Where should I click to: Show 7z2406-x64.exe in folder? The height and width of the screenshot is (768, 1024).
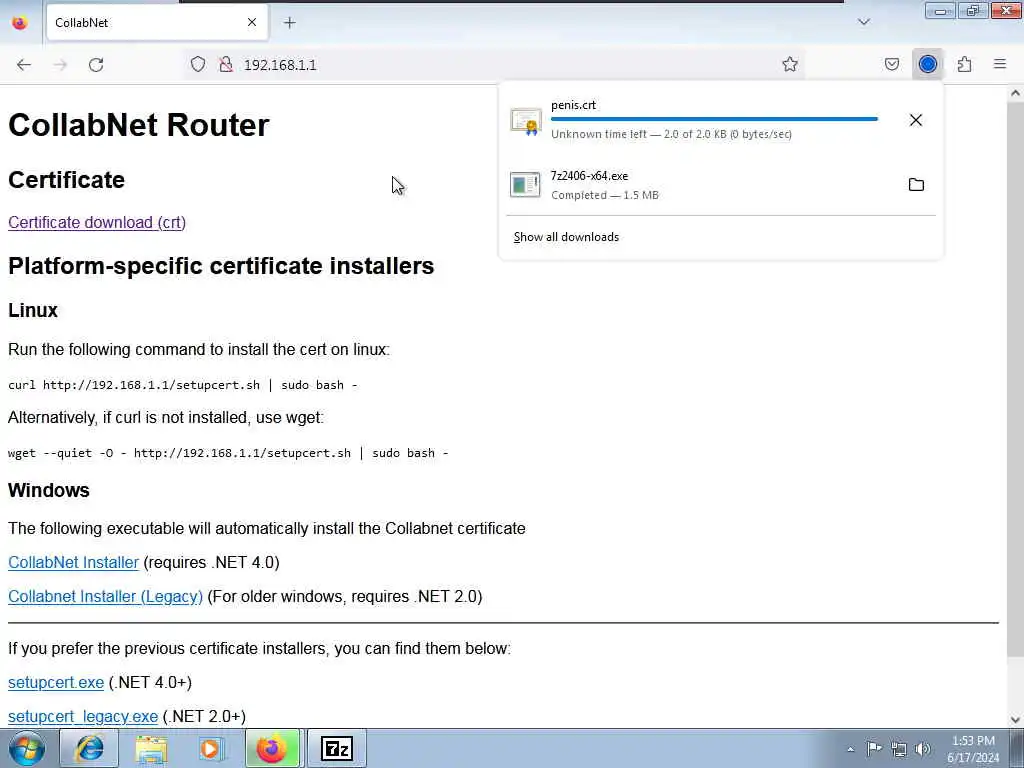pyautogui.click(x=916, y=185)
